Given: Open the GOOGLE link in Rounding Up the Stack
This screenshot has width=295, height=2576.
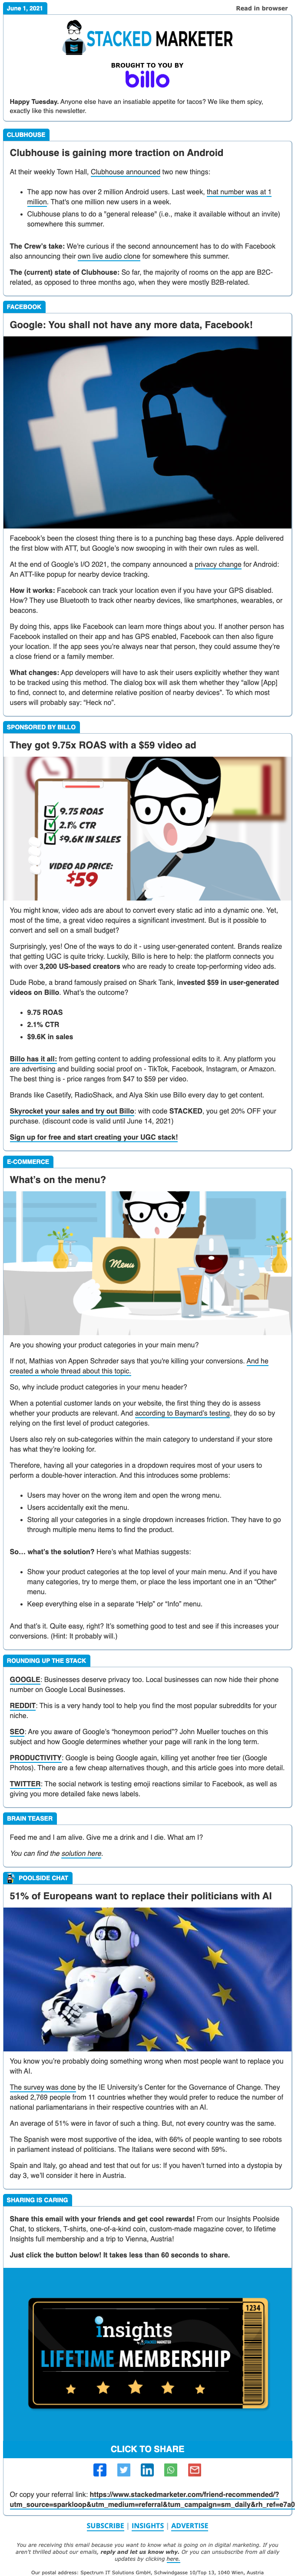Looking at the screenshot, I should click(25, 1680).
